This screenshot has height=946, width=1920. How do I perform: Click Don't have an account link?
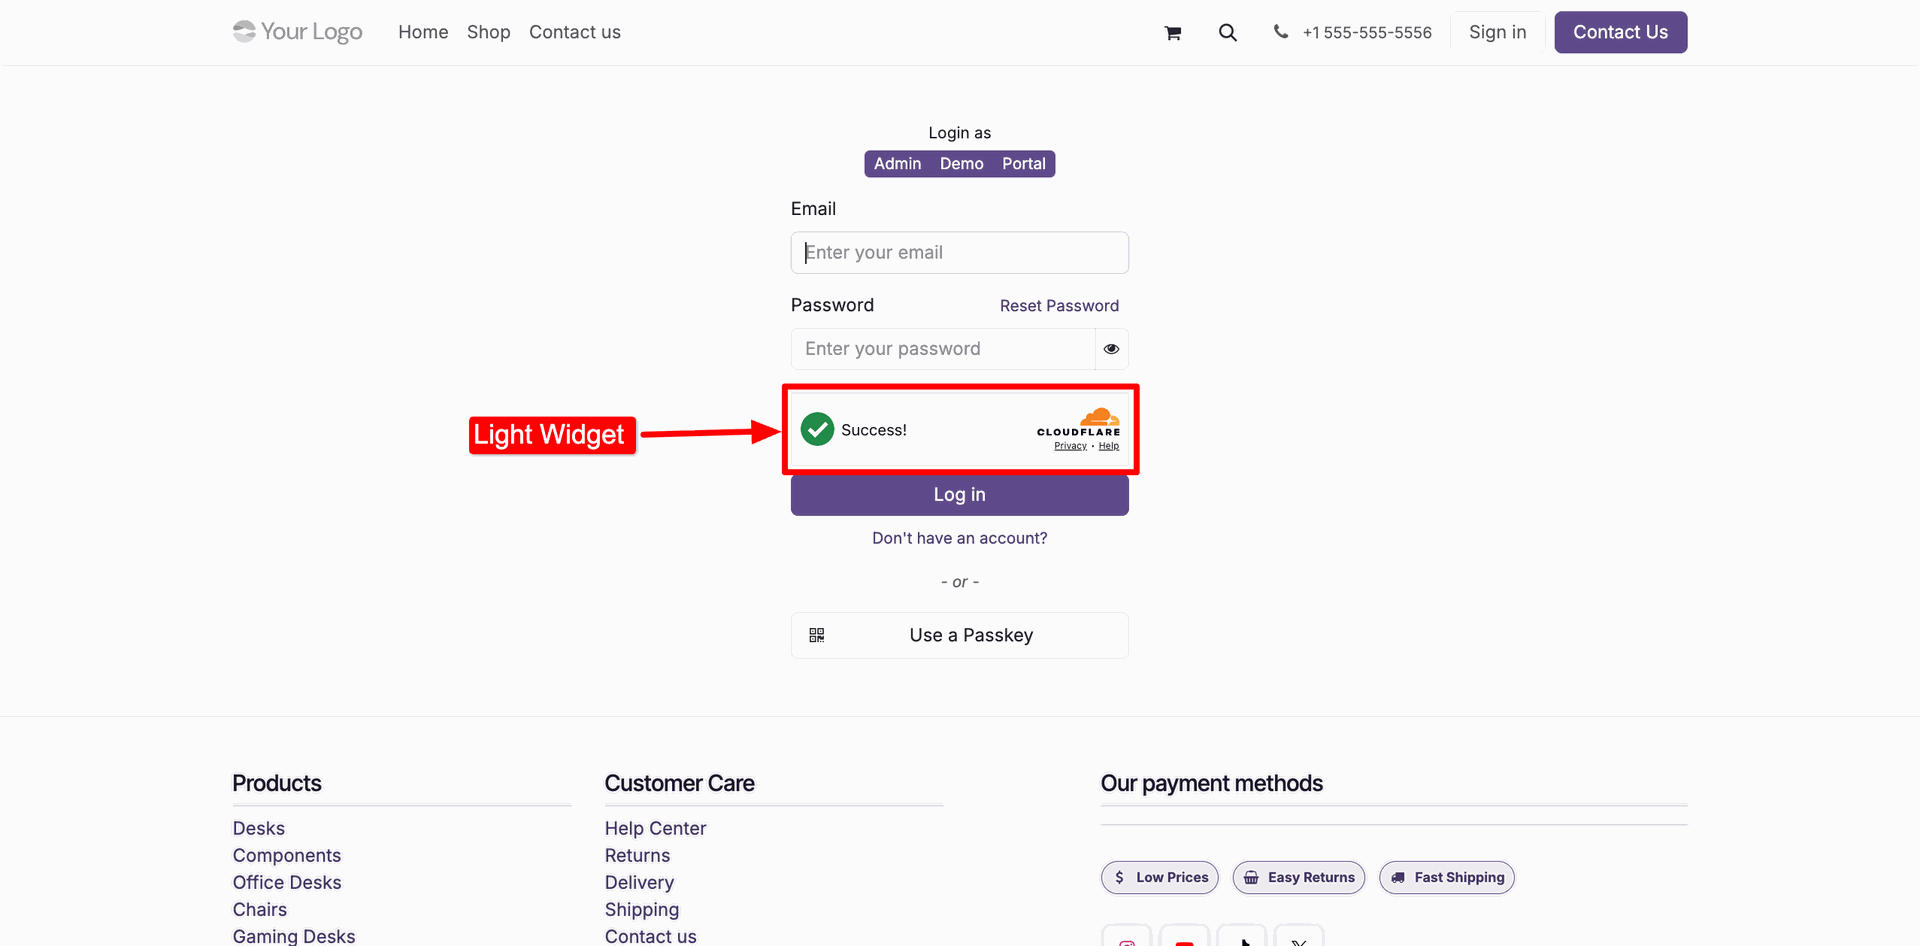(960, 538)
